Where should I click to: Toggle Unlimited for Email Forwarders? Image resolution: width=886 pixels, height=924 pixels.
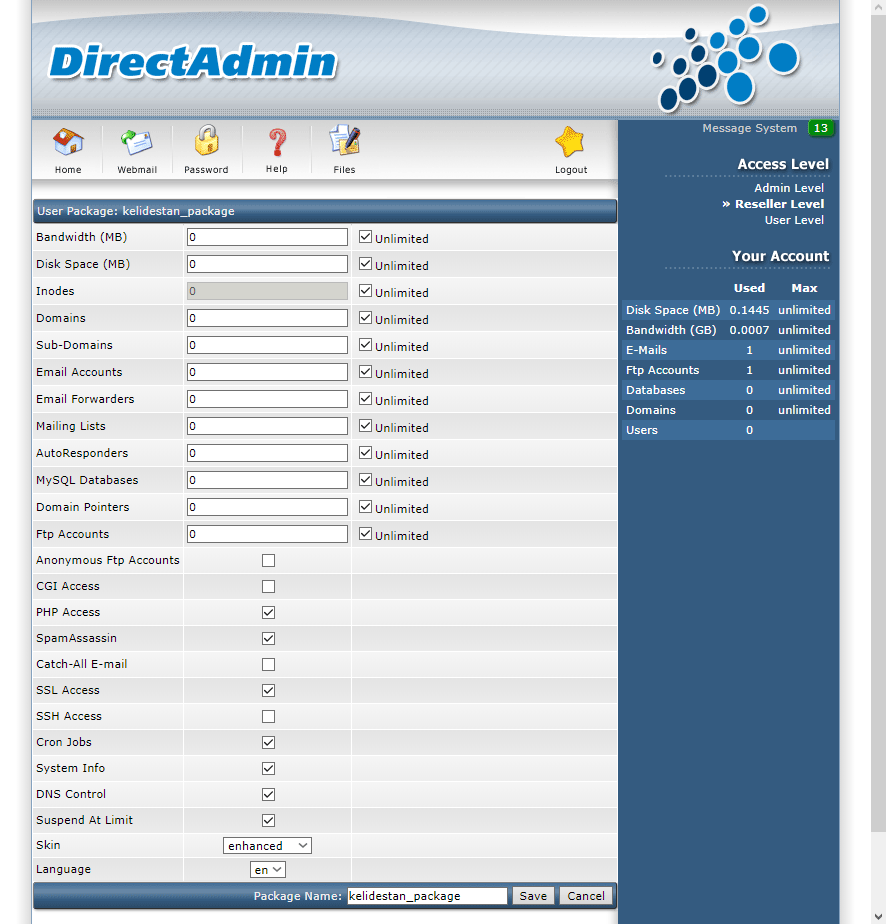tap(365, 399)
